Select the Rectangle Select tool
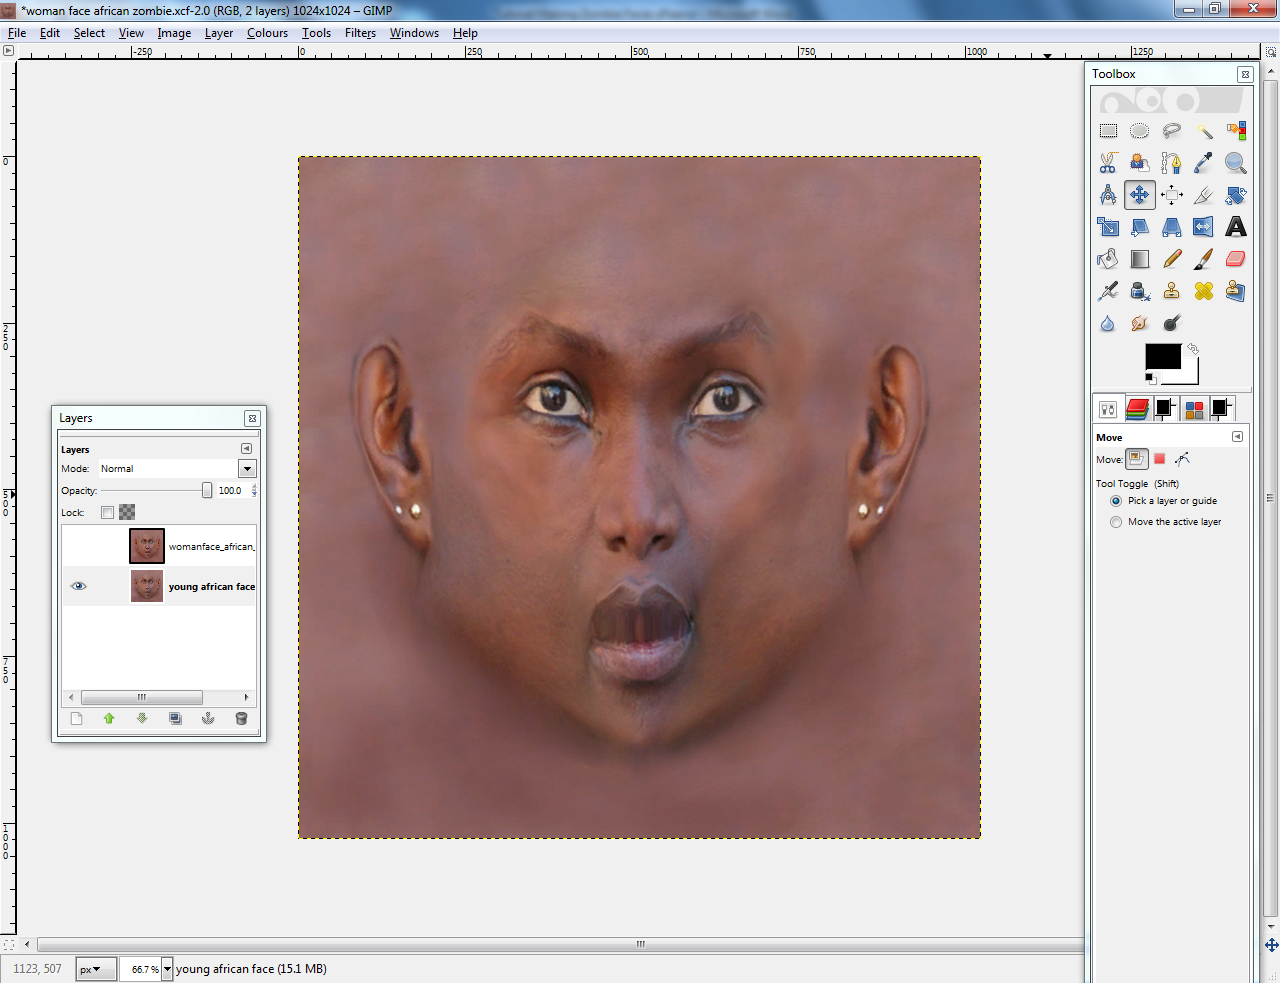The height and width of the screenshot is (983, 1280). pyautogui.click(x=1108, y=131)
